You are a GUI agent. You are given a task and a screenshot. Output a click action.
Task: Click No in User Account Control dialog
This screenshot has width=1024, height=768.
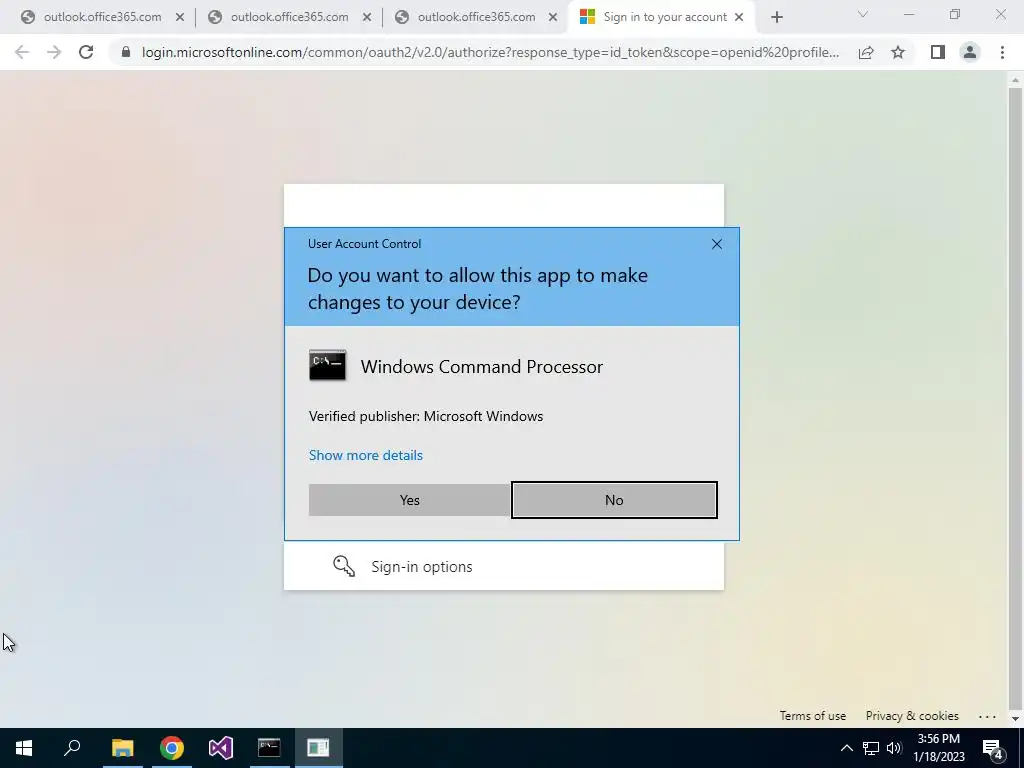tap(614, 500)
